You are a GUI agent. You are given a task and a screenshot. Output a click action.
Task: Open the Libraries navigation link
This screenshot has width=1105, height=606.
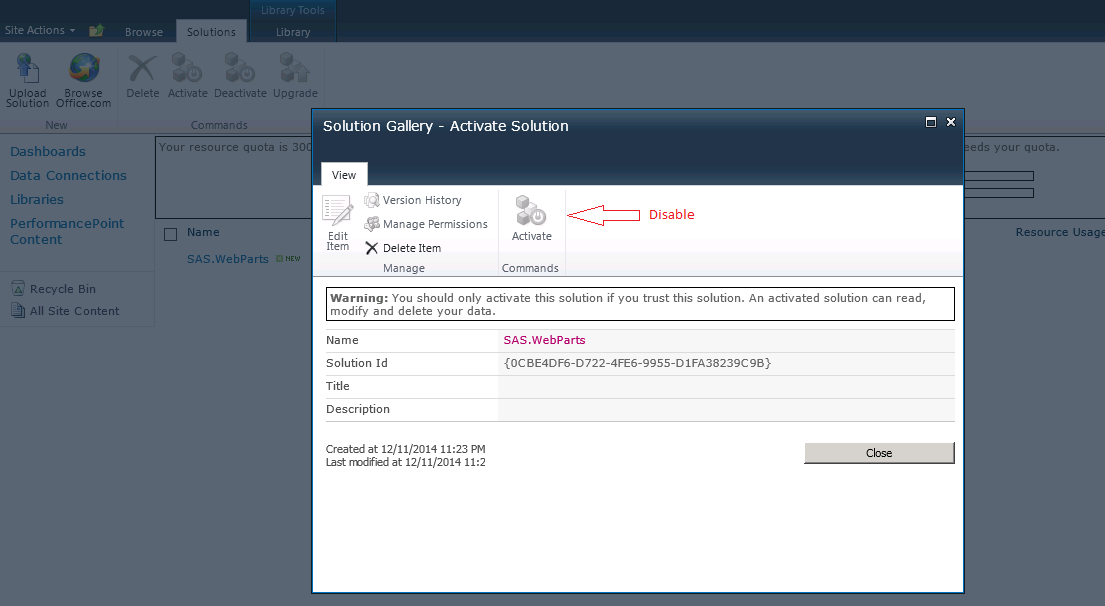(x=37, y=199)
